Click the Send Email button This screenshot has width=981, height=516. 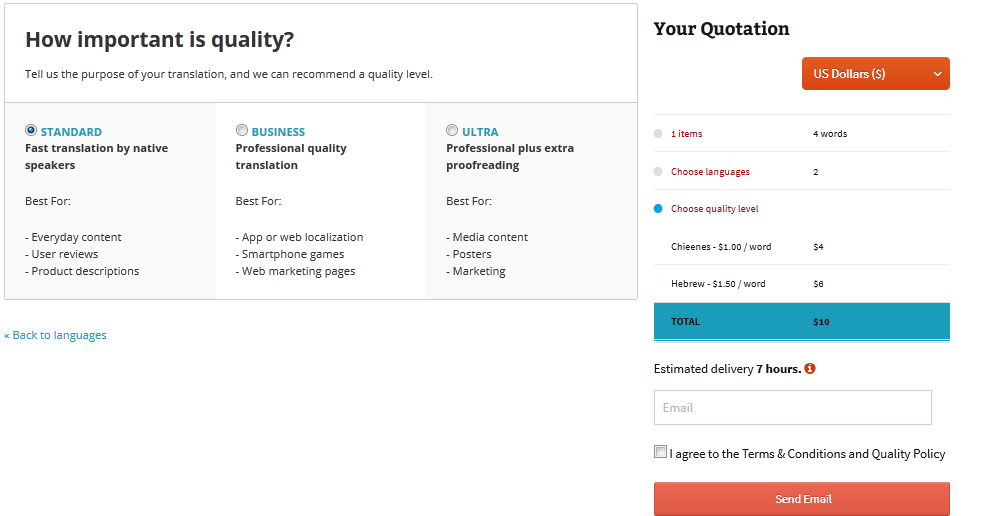pyautogui.click(x=802, y=499)
